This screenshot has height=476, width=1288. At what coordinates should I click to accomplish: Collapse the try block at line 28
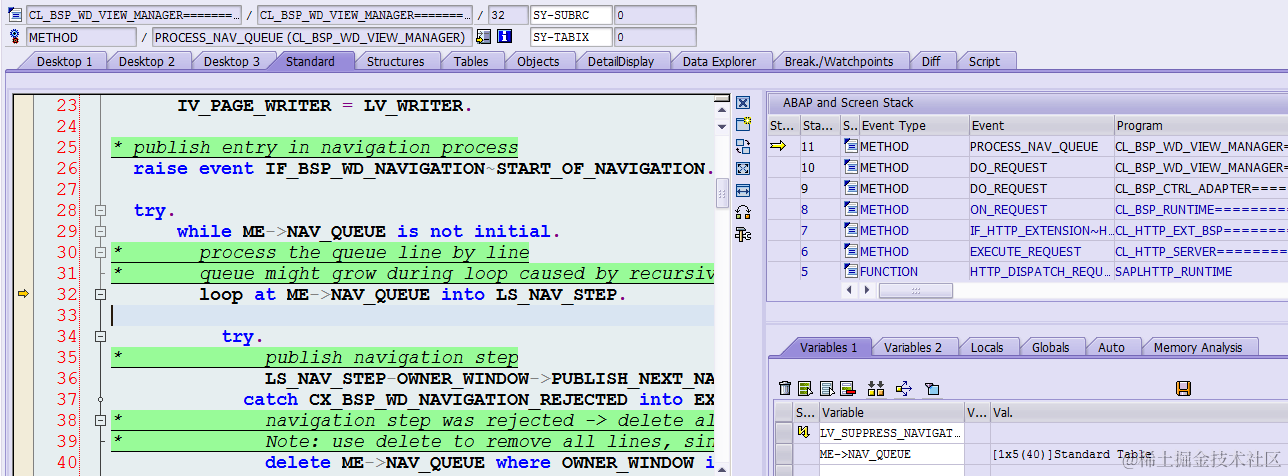tap(100, 211)
